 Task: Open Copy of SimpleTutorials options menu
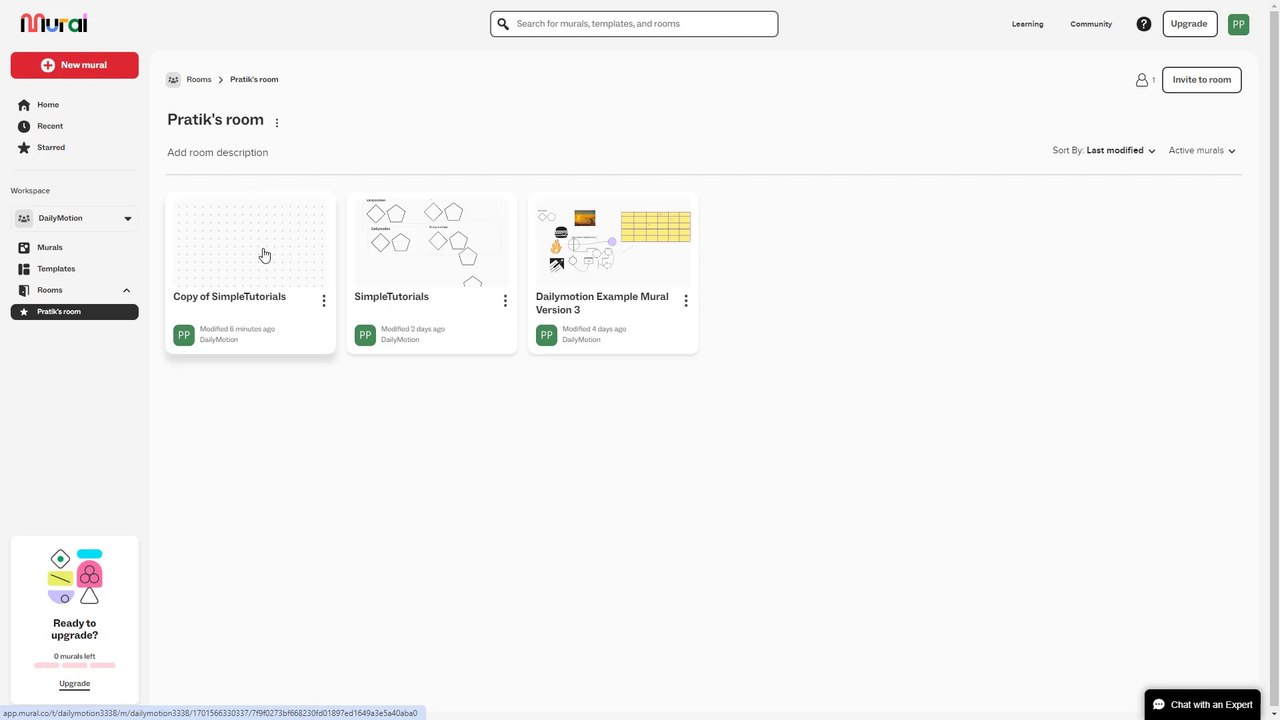[x=323, y=301]
